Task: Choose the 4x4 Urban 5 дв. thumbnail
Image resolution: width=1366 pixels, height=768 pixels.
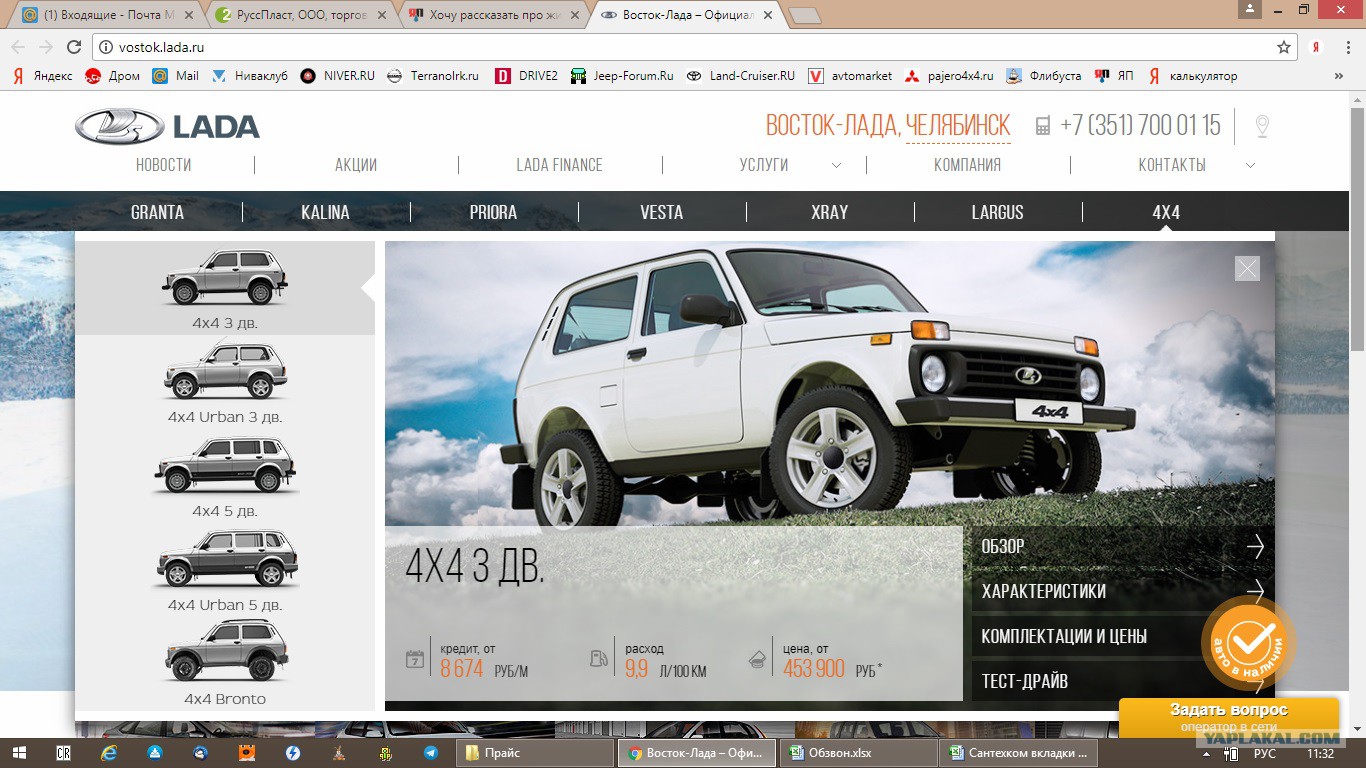Action: coord(225,570)
